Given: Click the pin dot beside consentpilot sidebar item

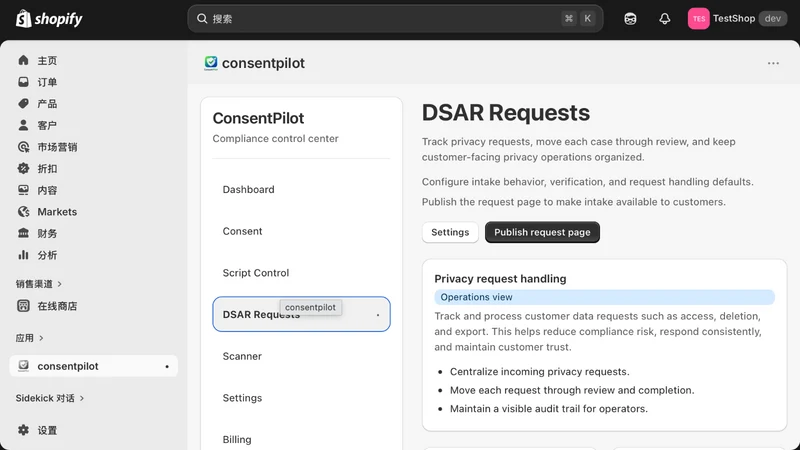Looking at the screenshot, I should click(x=167, y=366).
